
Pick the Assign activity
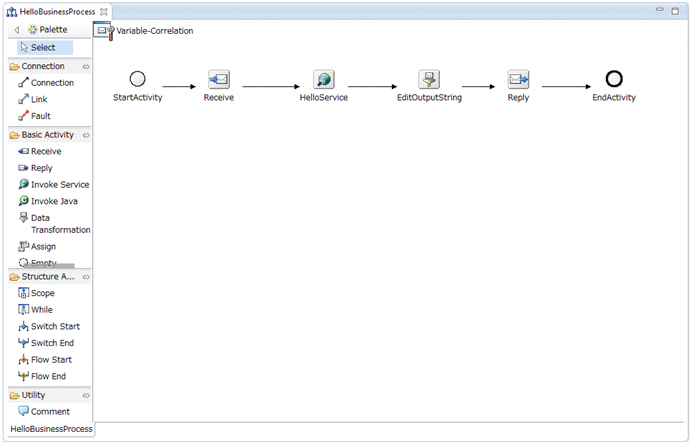tap(37, 247)
